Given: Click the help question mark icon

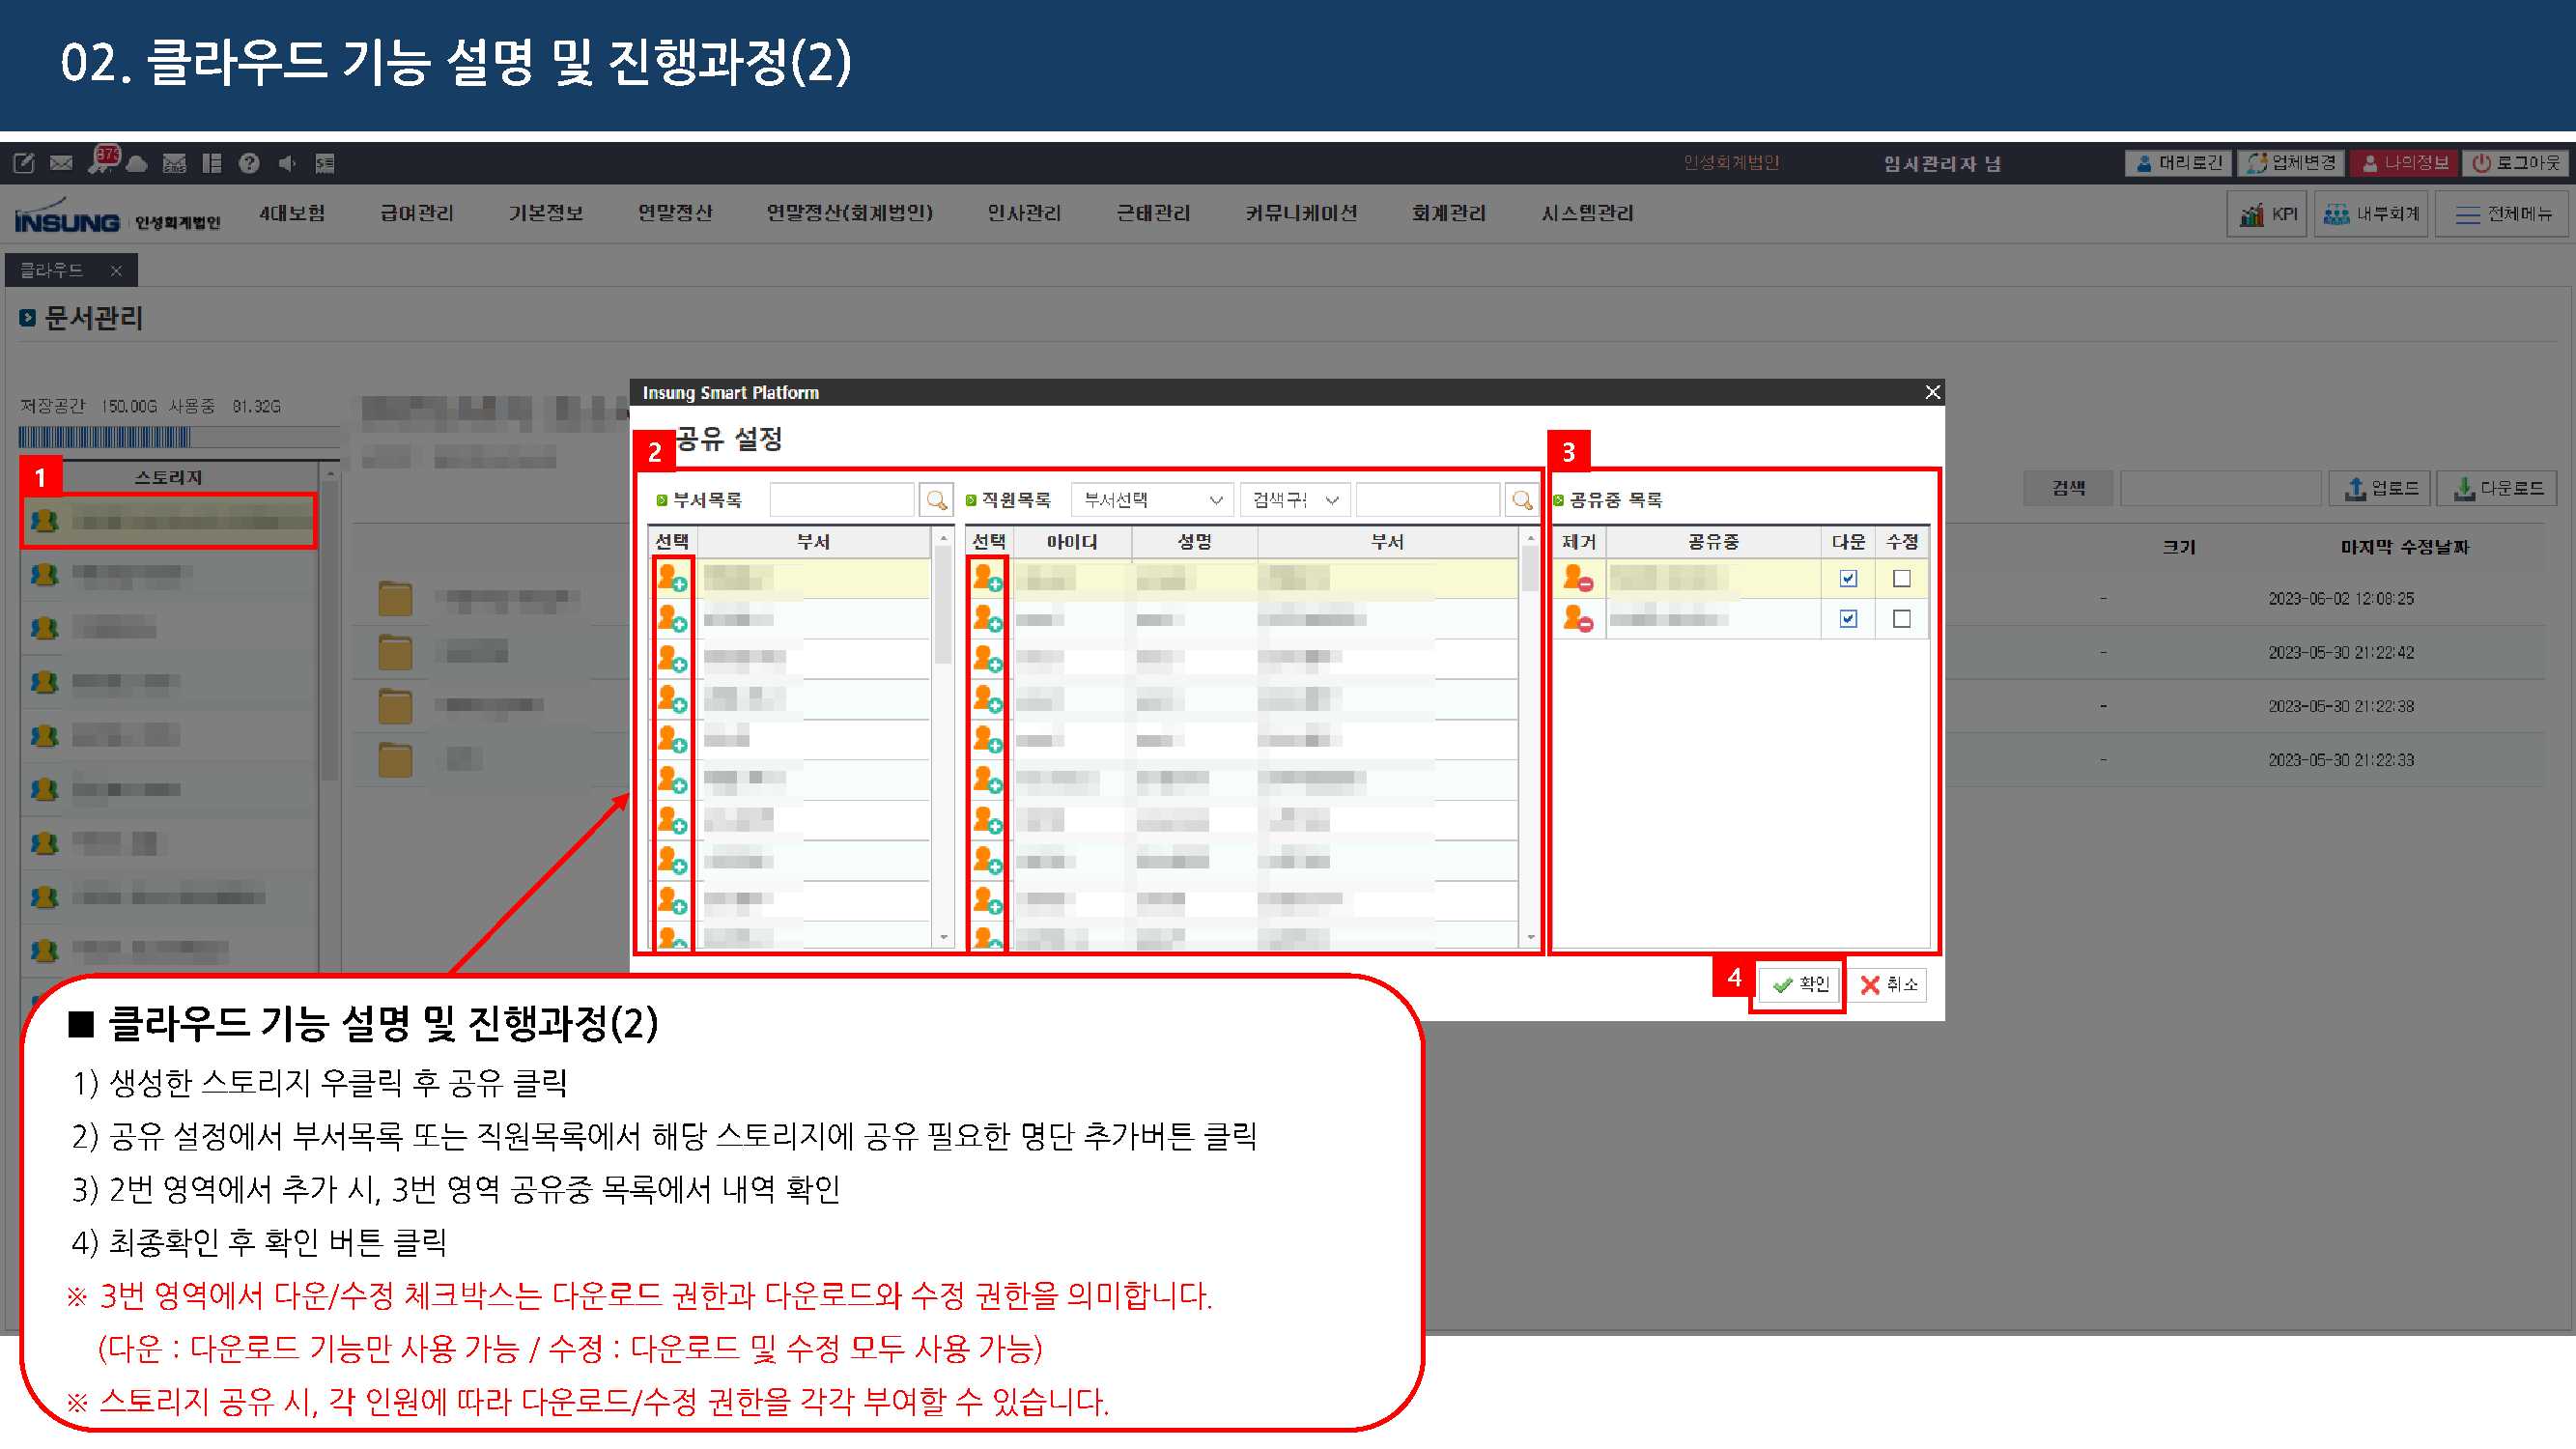Looking at the screenshot, I should point(249,163).
